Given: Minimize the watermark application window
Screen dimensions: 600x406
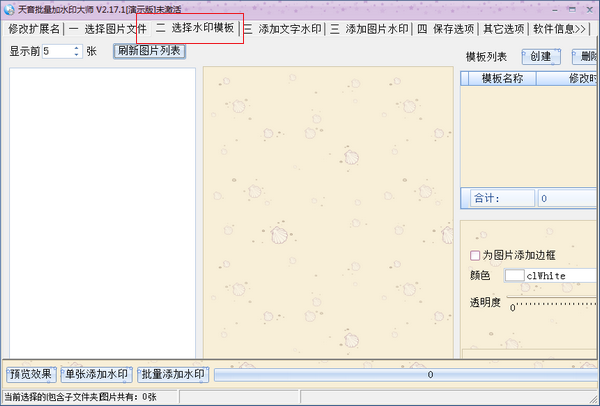Looking at the screenshot, I should [555, 10].
